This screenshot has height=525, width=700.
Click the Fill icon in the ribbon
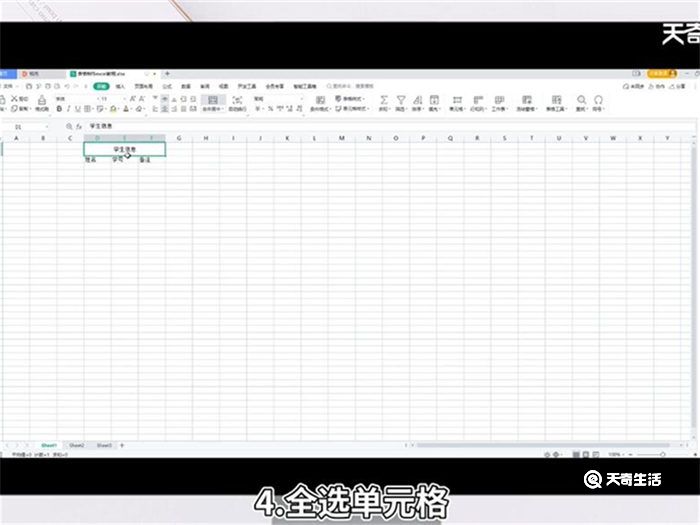point(434,100)
